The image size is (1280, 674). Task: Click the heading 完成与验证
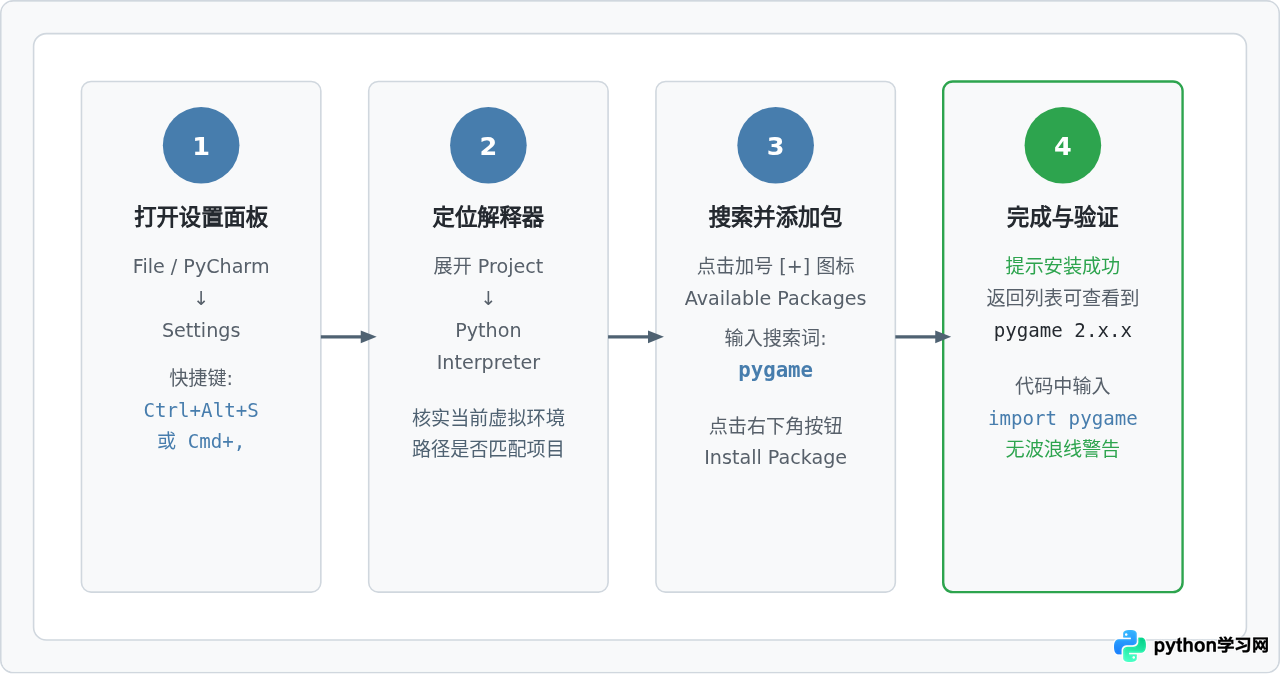click(1062, 217)
